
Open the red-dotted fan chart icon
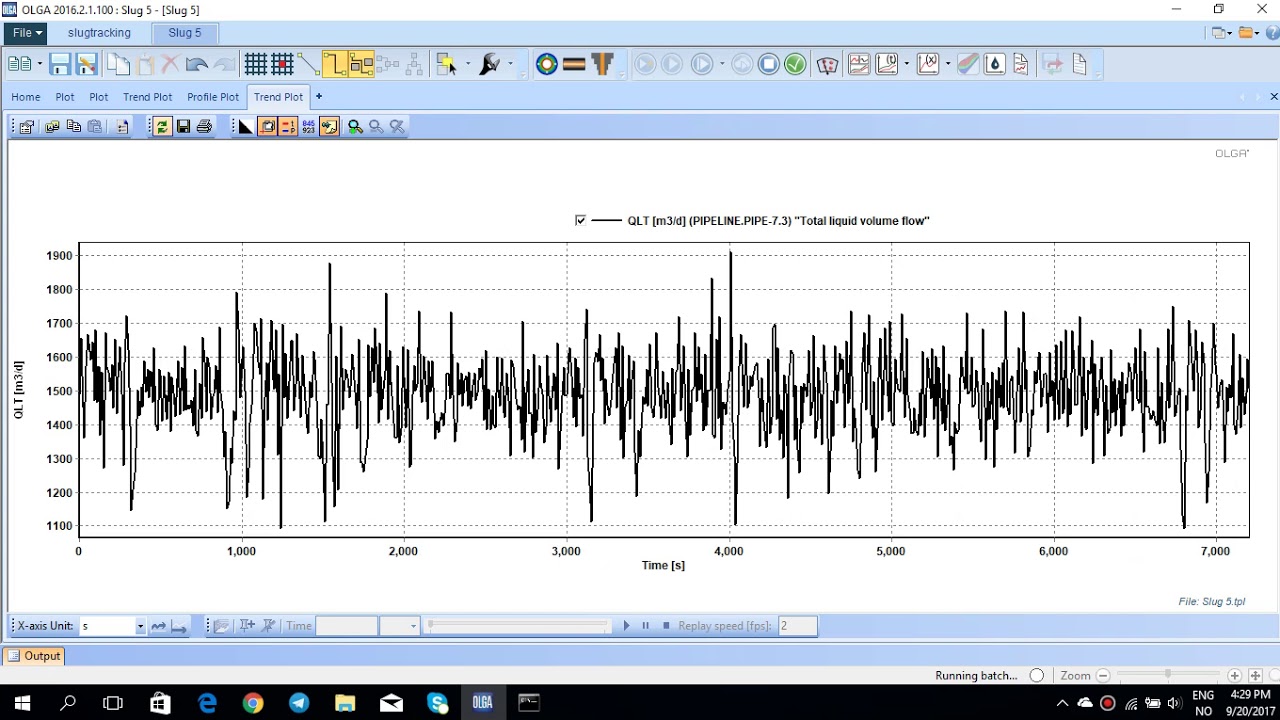click(827, 65)
